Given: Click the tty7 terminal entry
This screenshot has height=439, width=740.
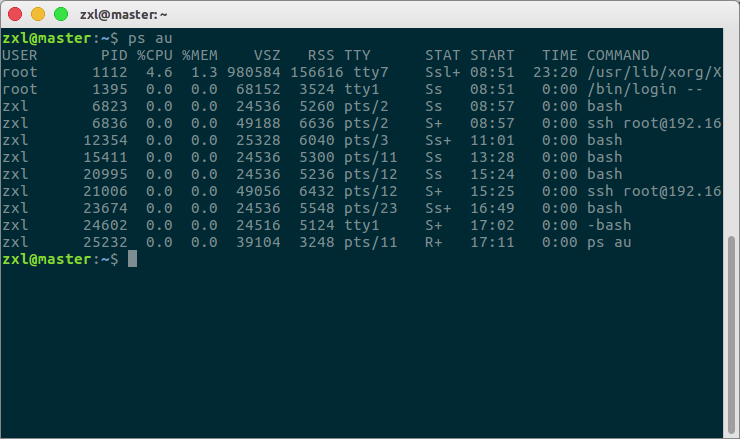Looking at the screenshot, I should [x=371, y=72].
